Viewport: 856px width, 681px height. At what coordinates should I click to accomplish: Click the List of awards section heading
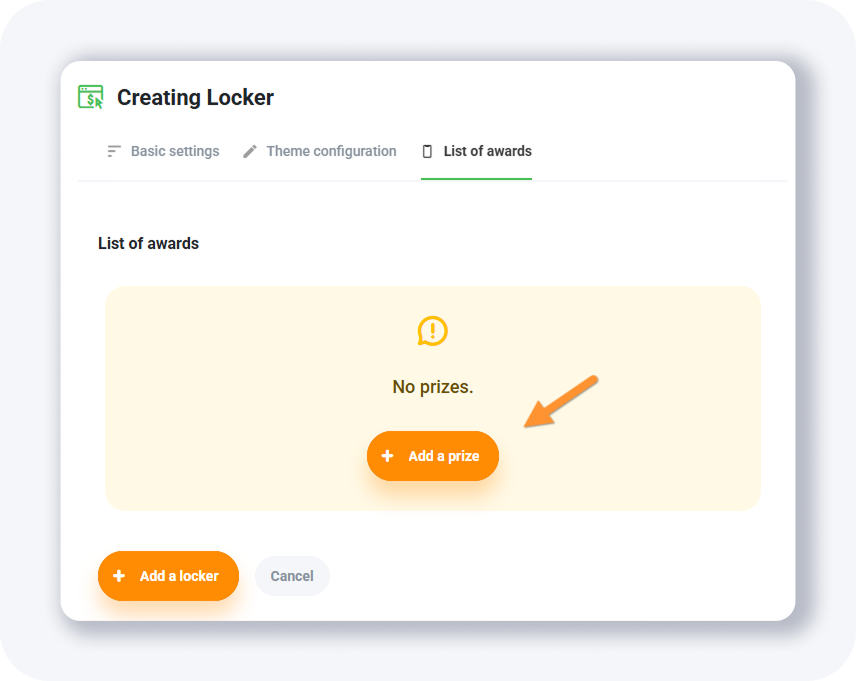[x=148, y=243]
